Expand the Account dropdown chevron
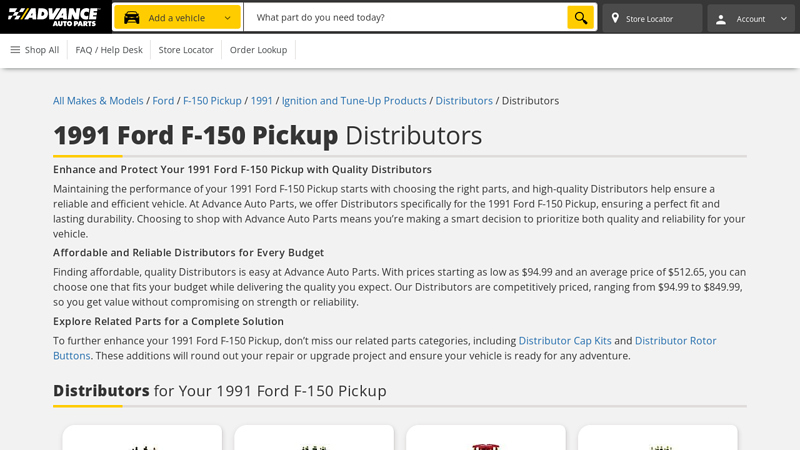The image size is (800, 450). click(x=783, y=18)
